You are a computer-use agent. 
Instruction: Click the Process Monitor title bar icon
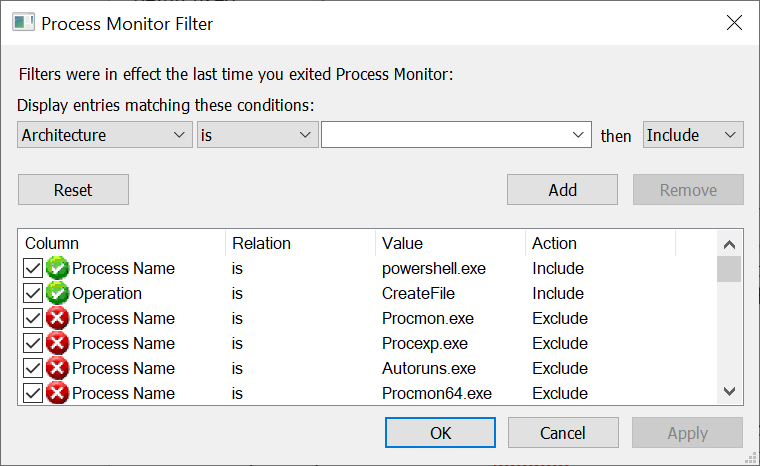[23, 23]
